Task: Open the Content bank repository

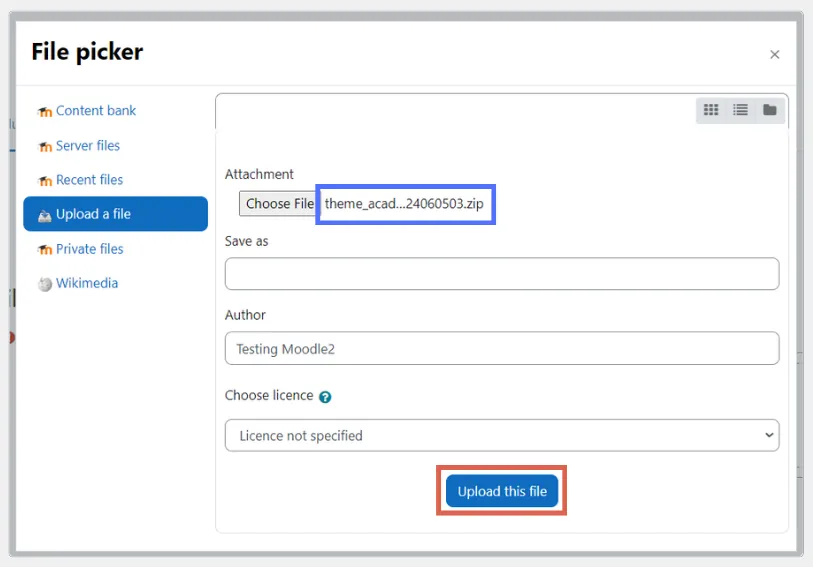Action: [96, 110]
